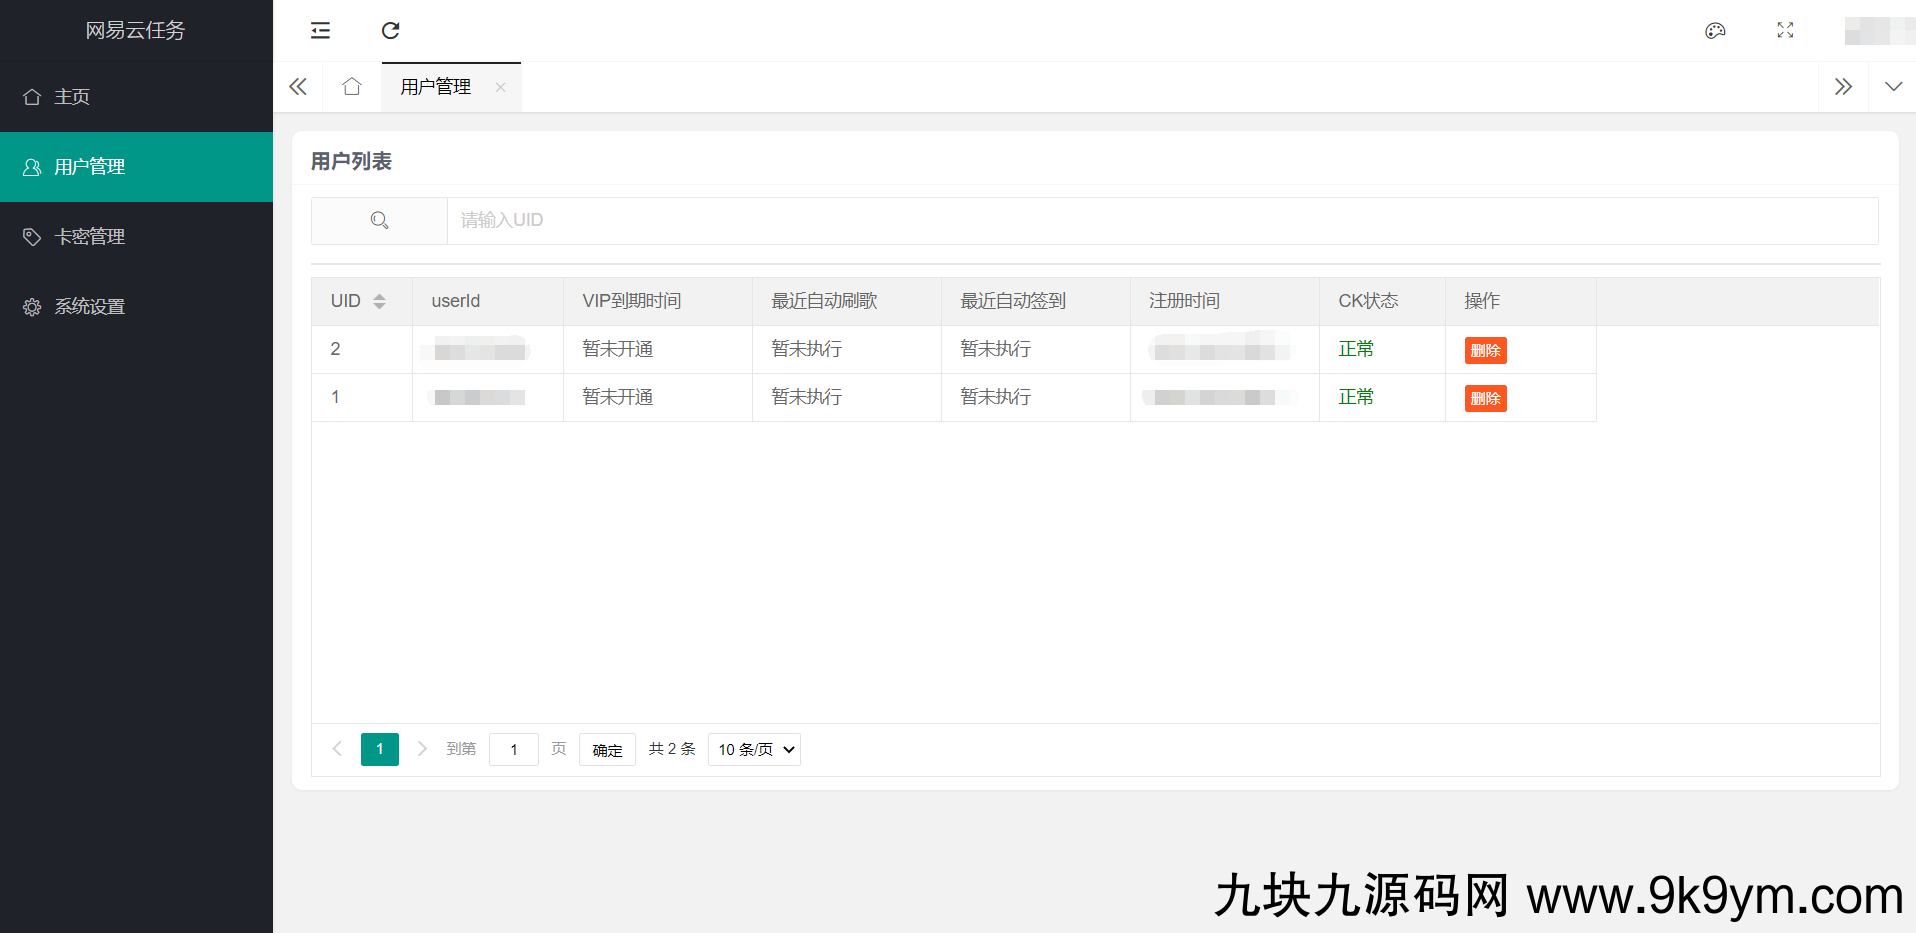Refresh the current page

[390, 31]
